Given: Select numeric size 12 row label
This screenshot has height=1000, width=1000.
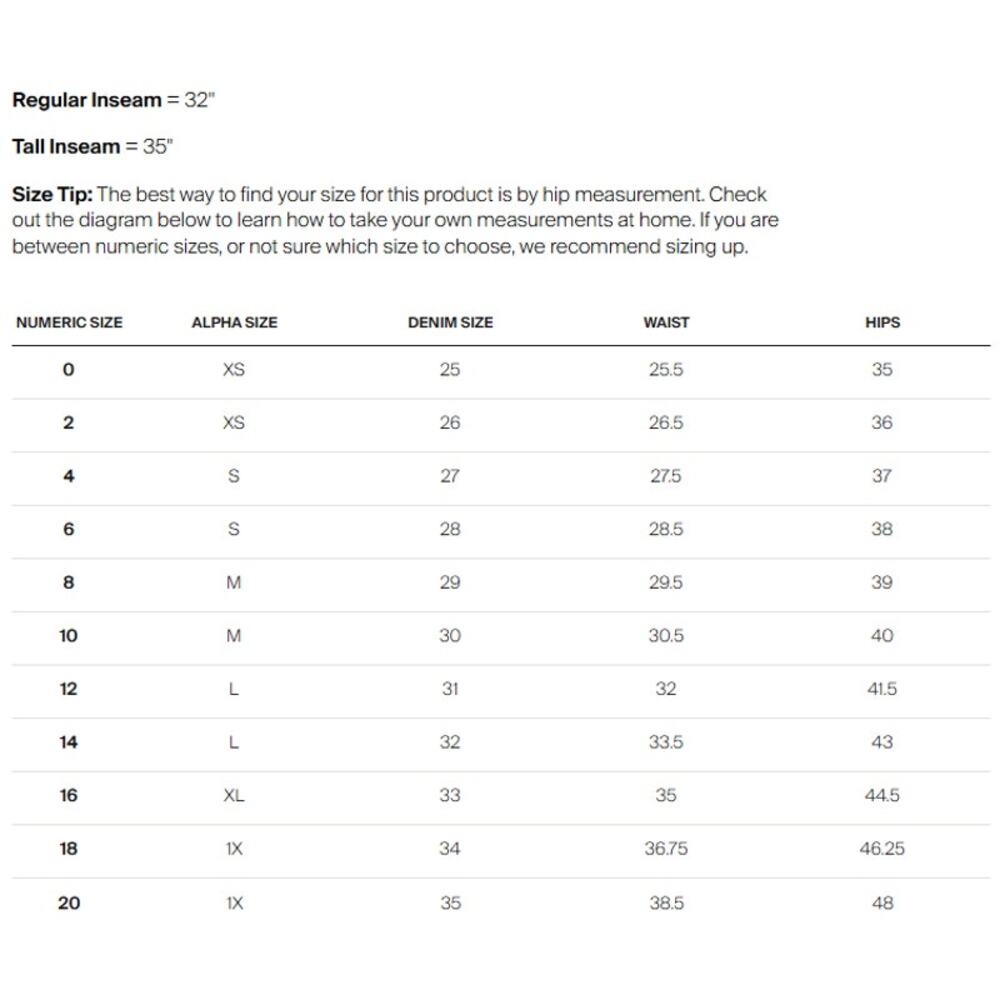Looking at the screenshot, I should click(x=68, y=689).
